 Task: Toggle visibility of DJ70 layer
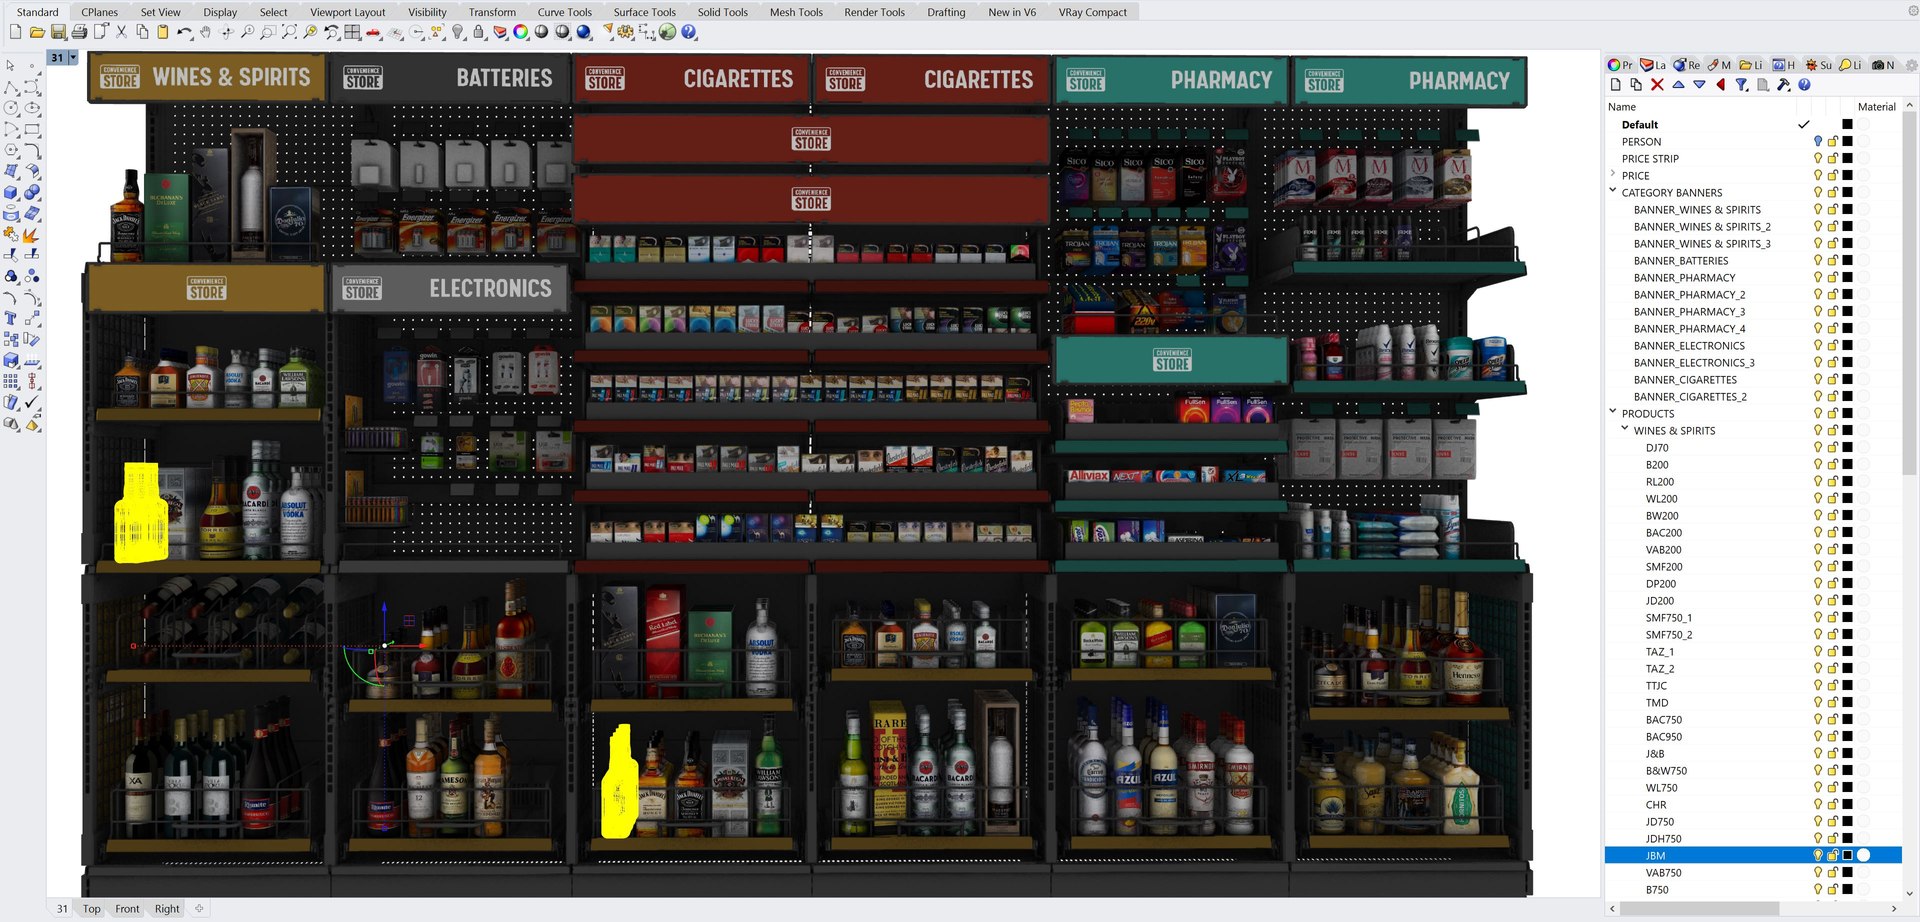1818,448
